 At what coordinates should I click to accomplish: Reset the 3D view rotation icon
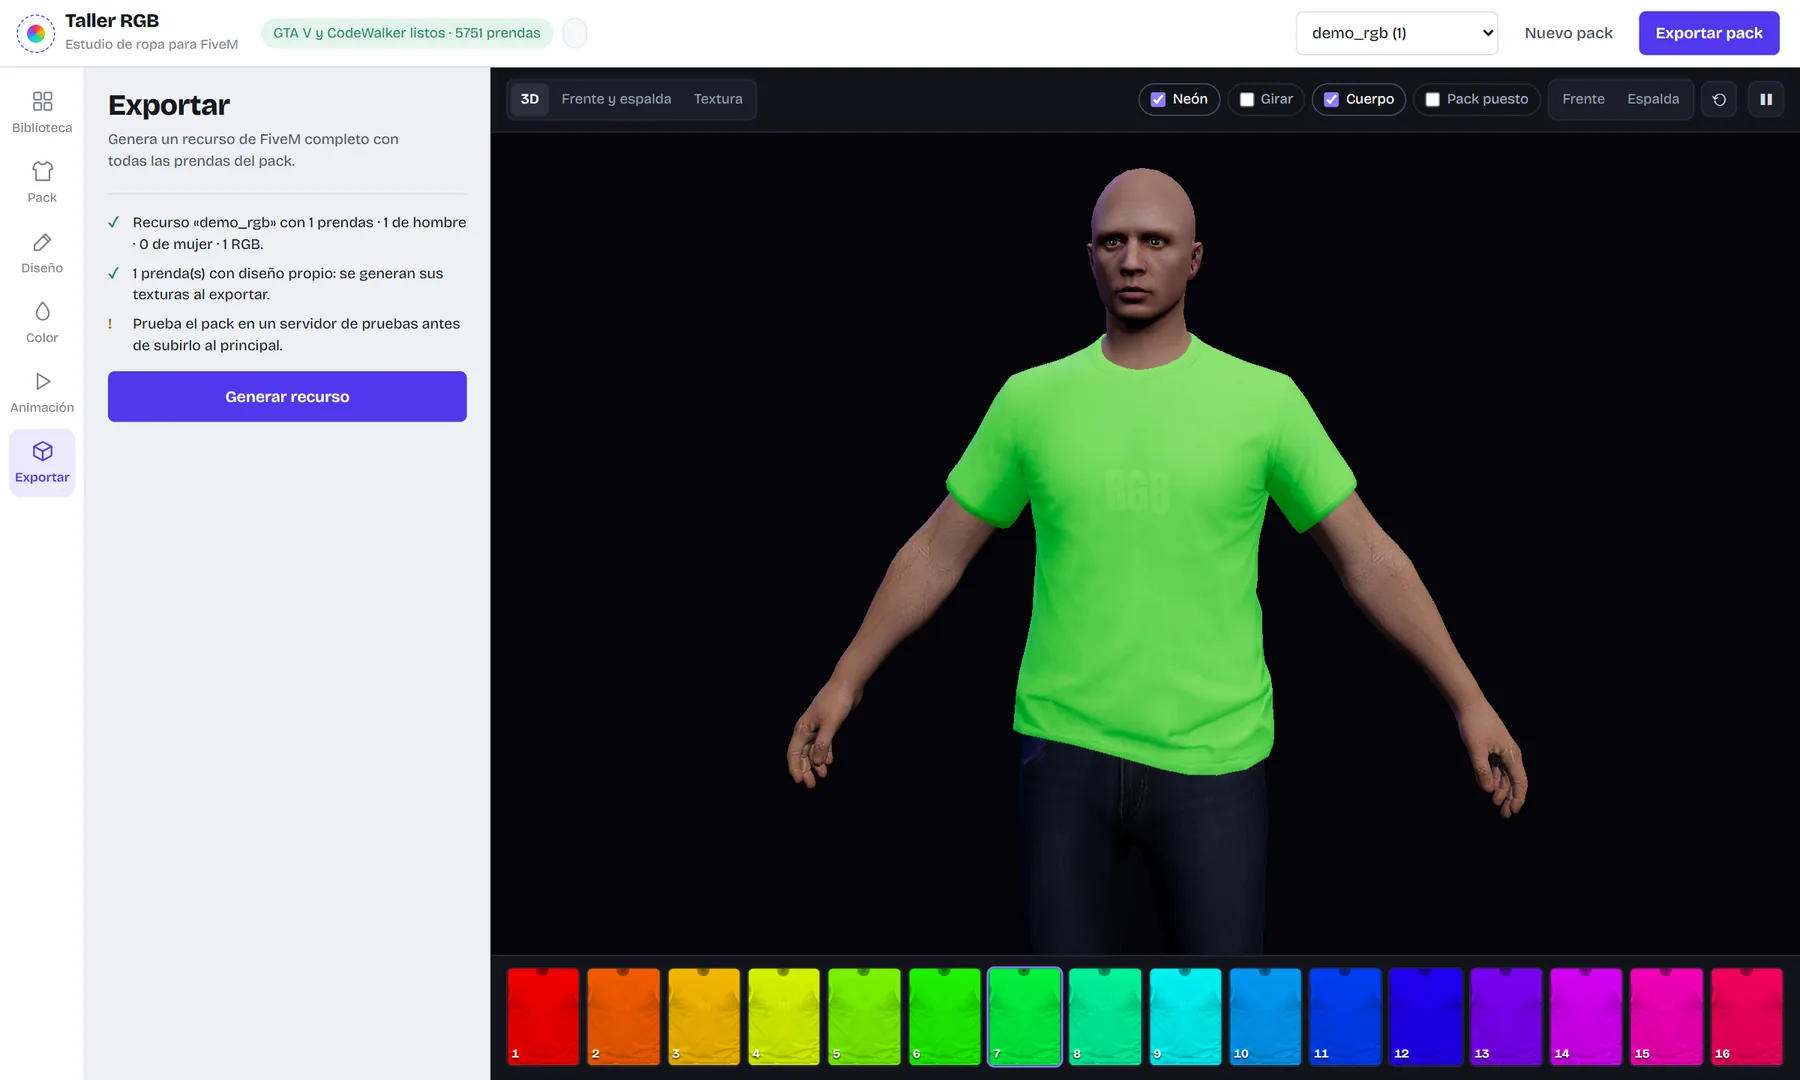(1719, 99)
